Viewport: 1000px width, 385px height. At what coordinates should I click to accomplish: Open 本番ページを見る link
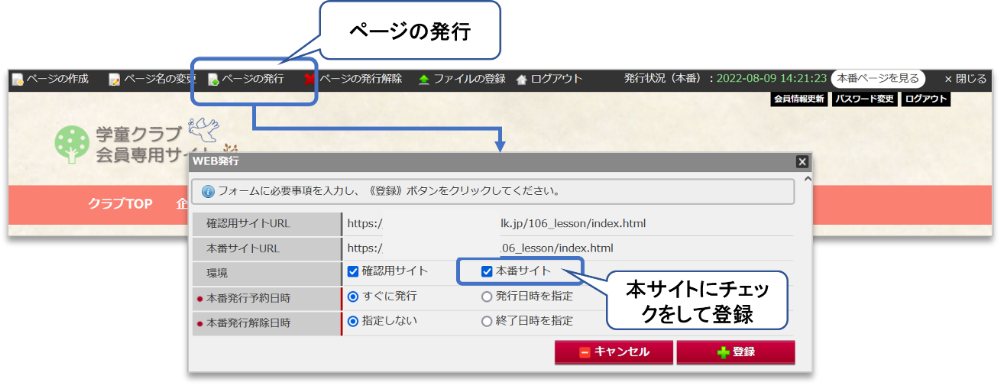[878, 79]
